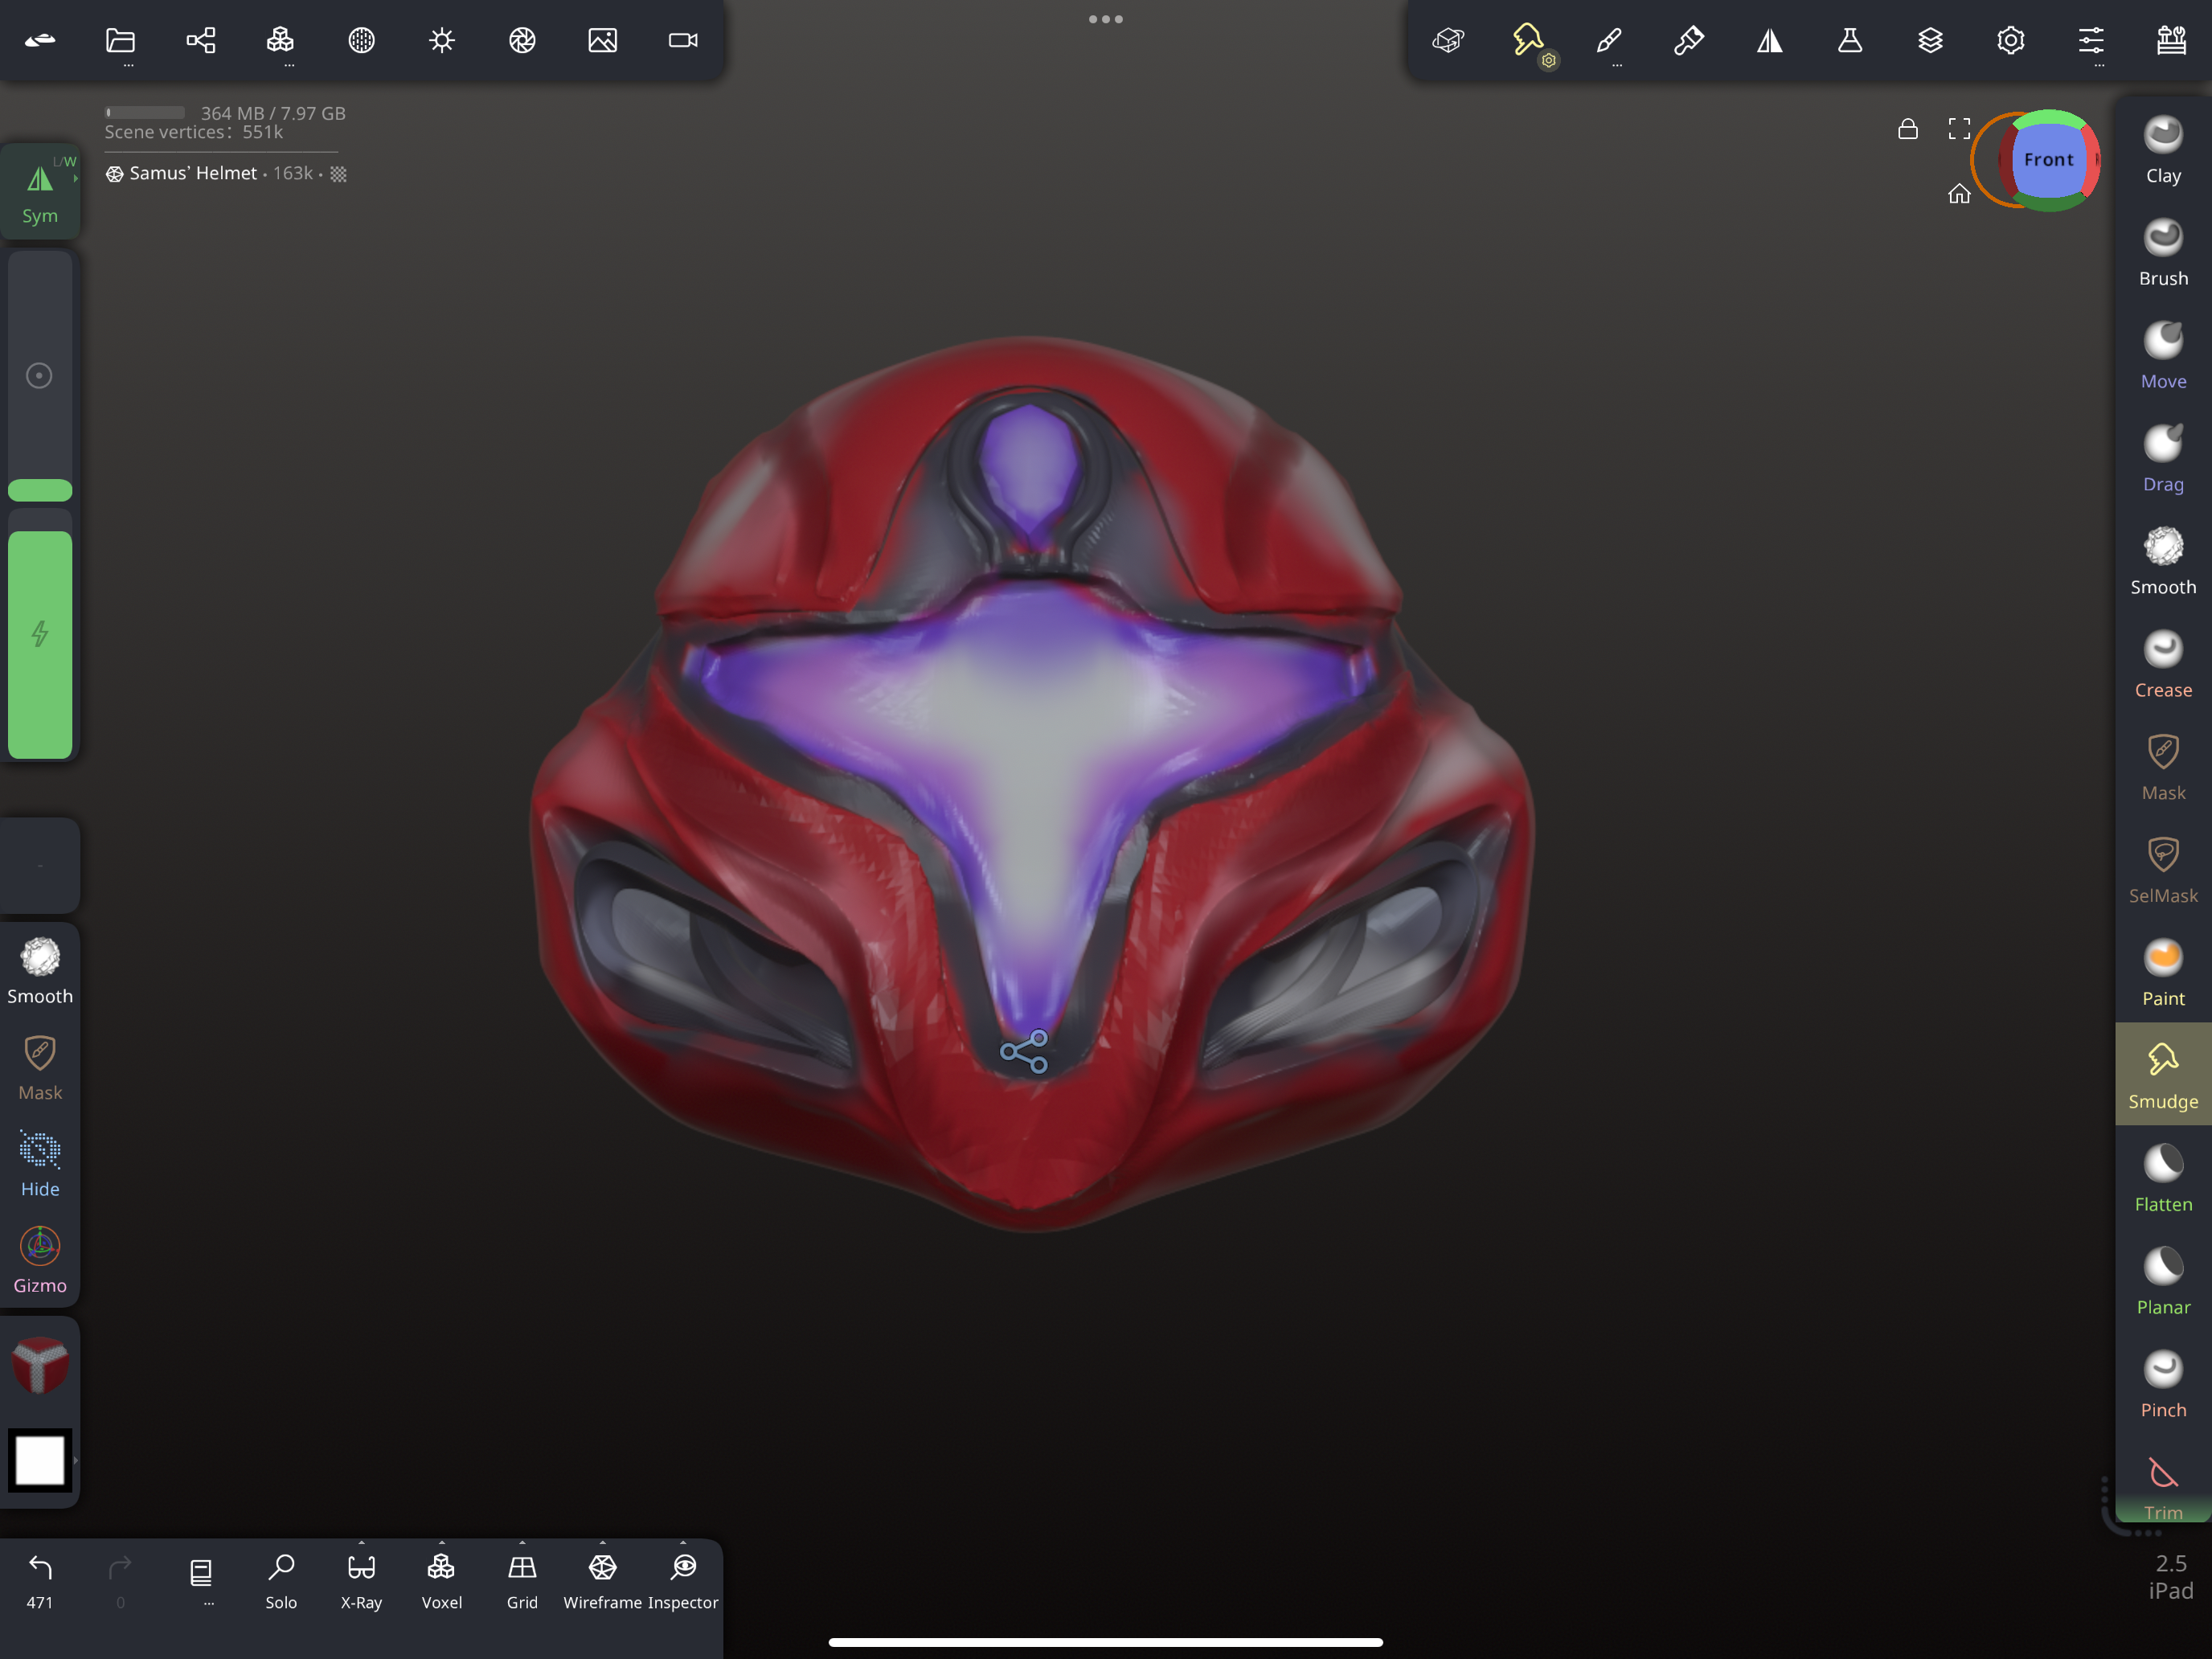The height and width of the screenshot is (1659, 2212).
Task: Toggle Solo mode
Action: click(281, 1582)
